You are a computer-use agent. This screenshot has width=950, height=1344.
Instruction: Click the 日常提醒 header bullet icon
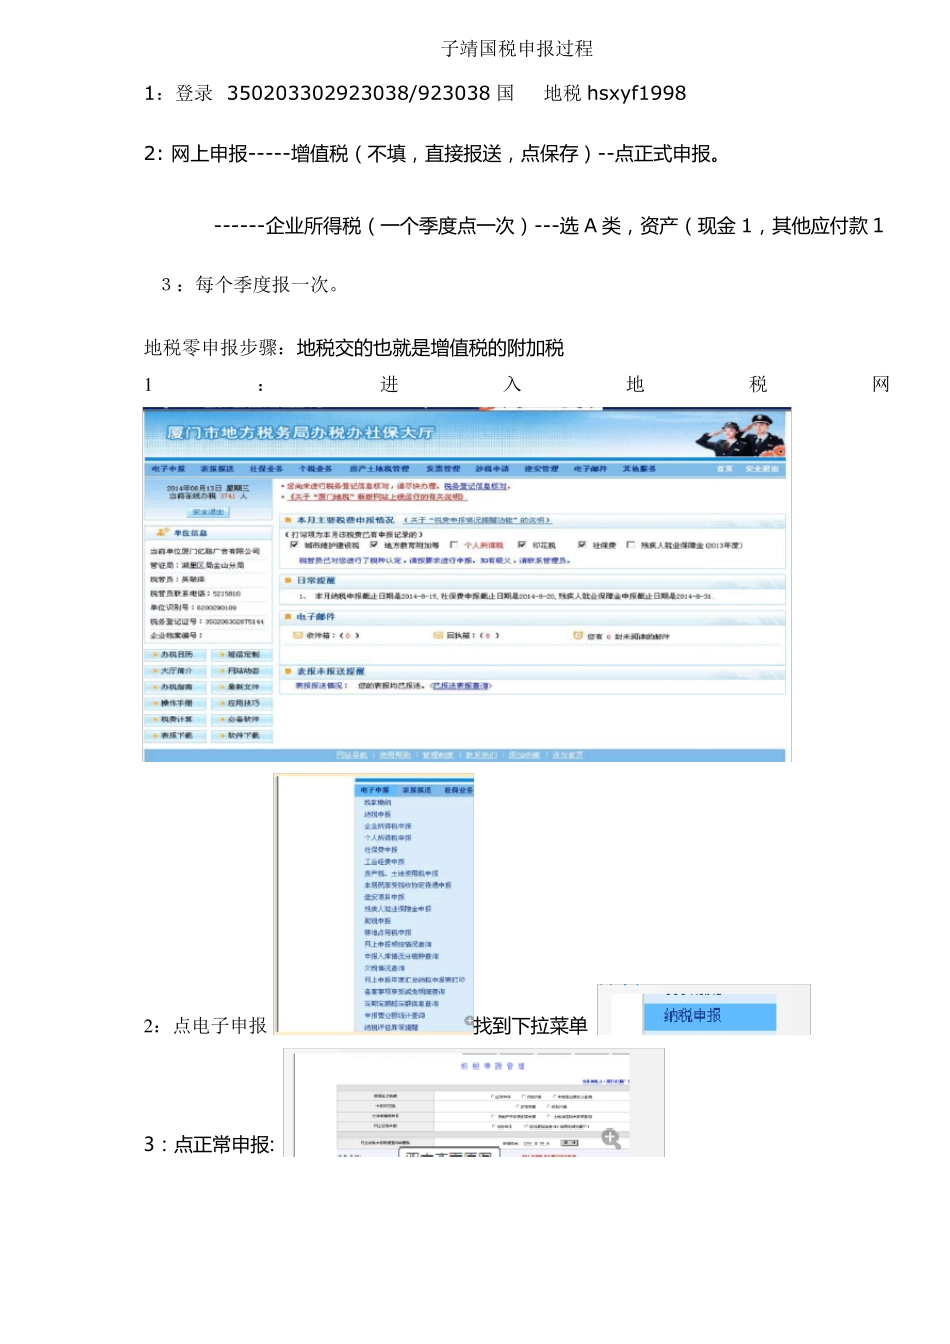[x=287, y=580]
